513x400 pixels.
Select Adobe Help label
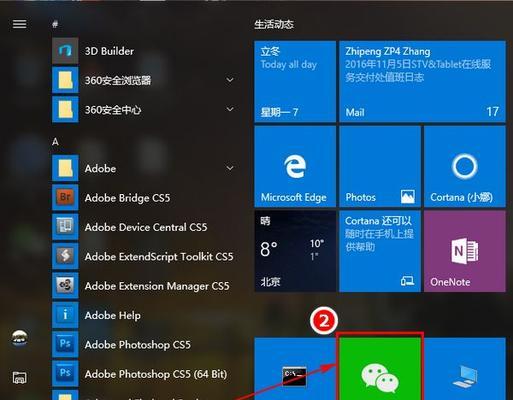[113, 315]
